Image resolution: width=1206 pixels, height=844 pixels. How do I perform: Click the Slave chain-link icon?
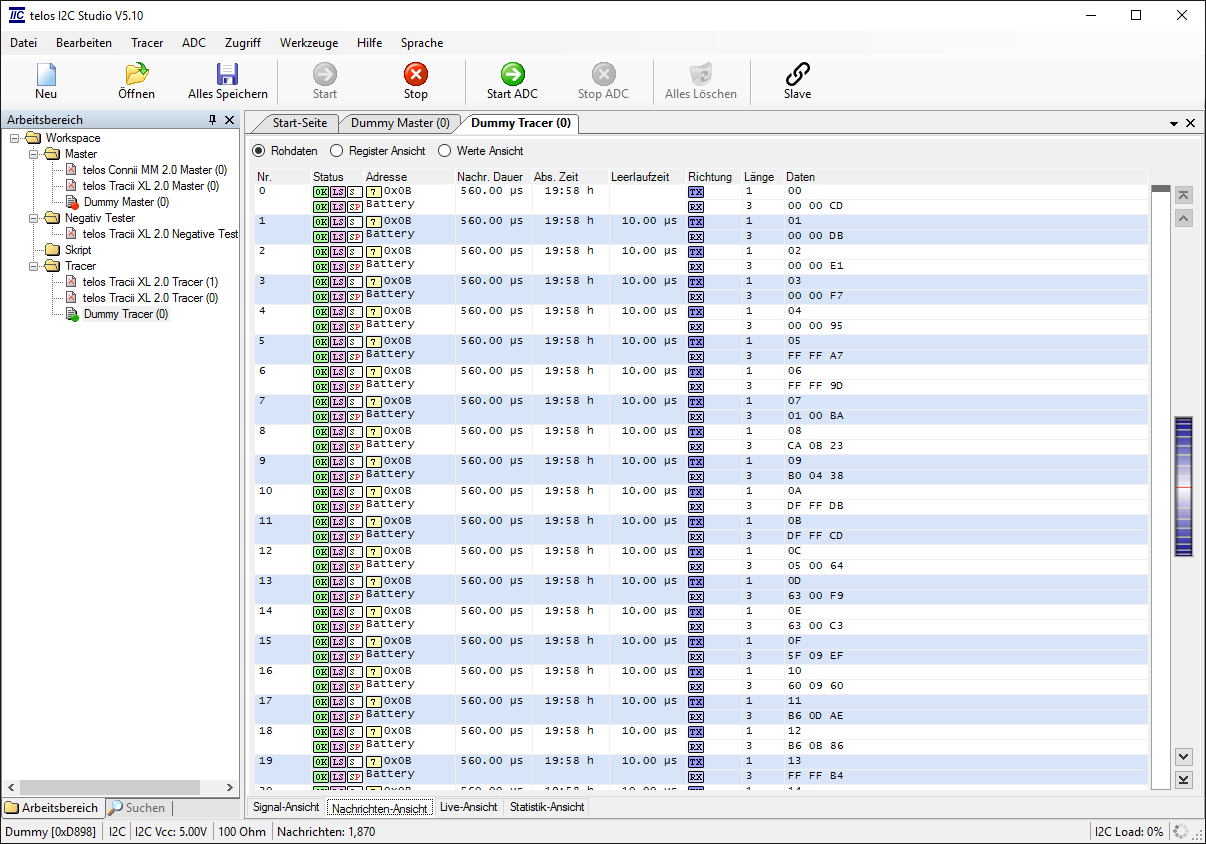point(797,75)
